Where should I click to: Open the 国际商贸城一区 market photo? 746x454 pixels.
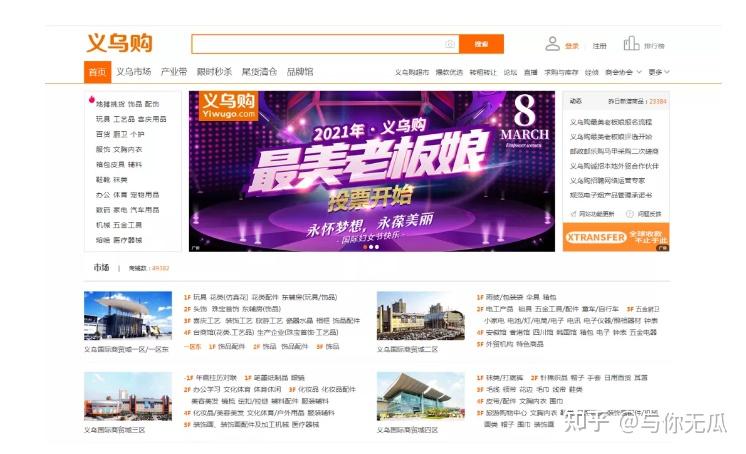(x=128, y=316)
